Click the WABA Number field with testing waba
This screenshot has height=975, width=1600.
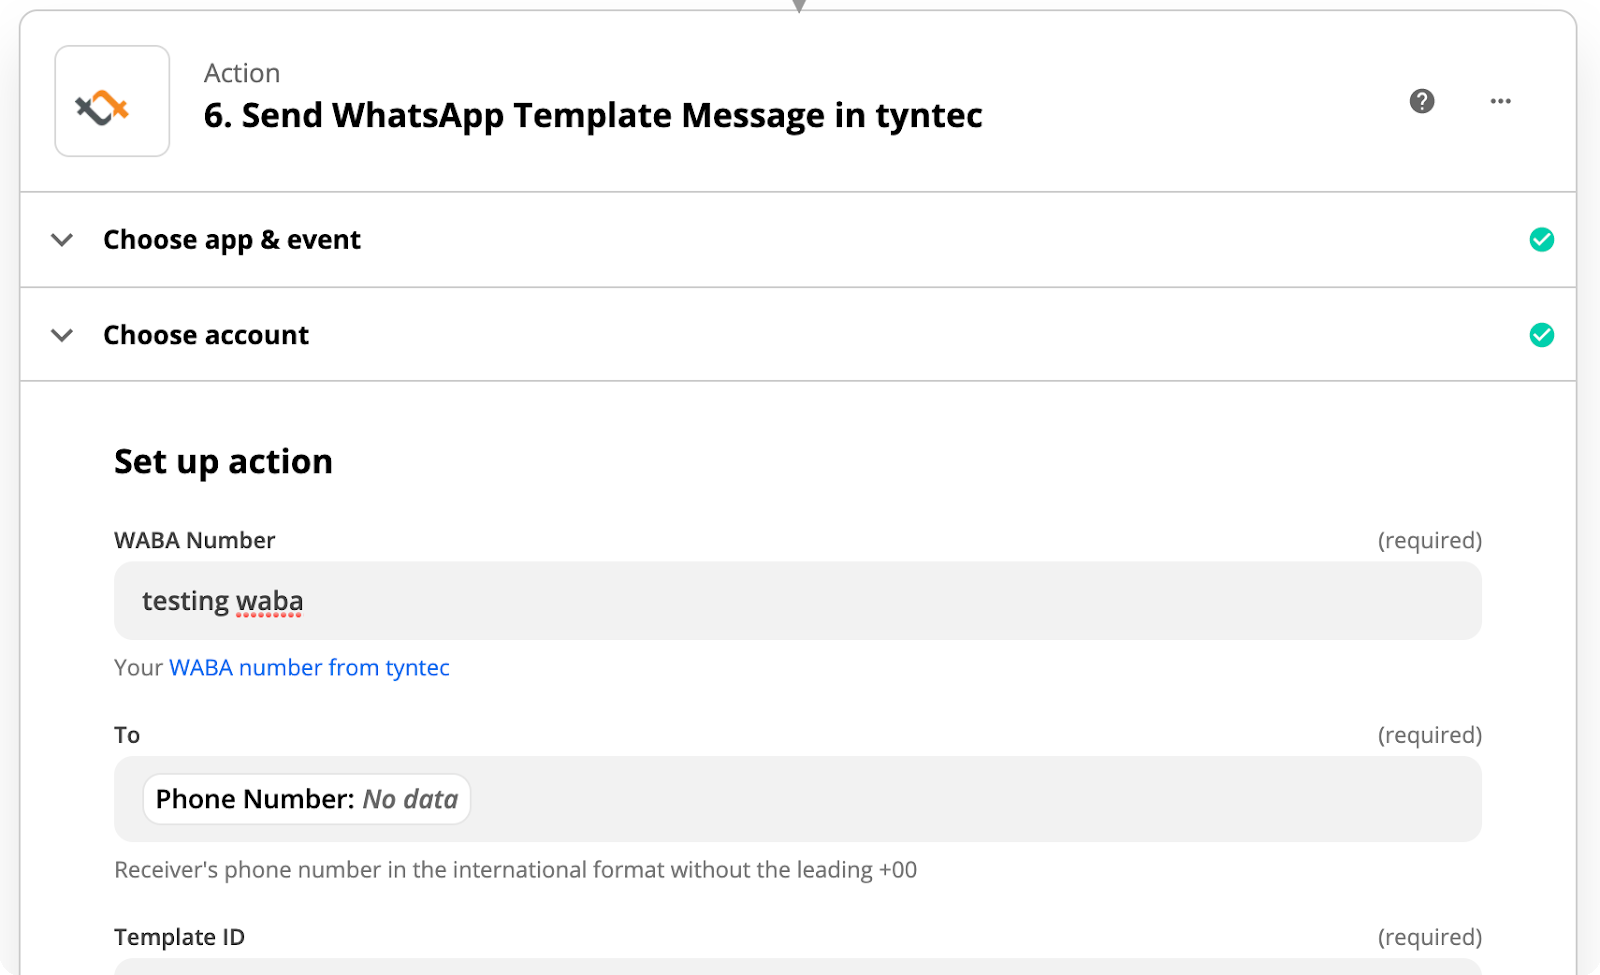(x=797, y=601)
